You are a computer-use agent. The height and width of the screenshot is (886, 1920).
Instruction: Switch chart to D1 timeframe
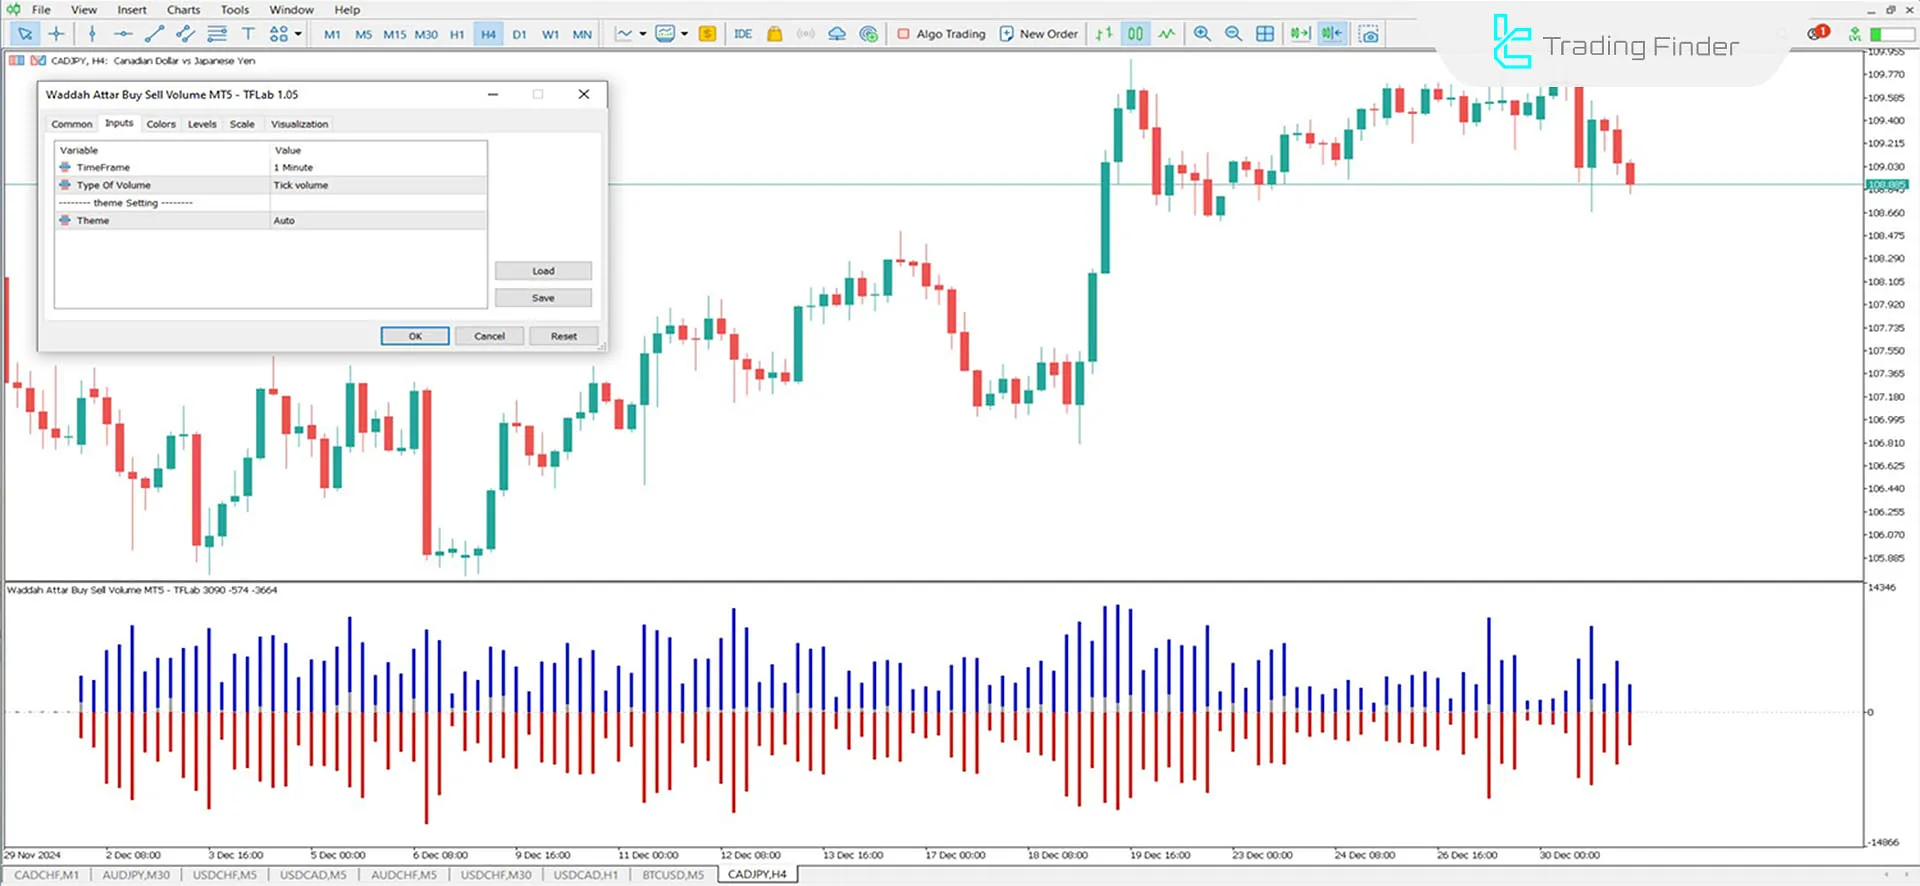pos(519,34)
